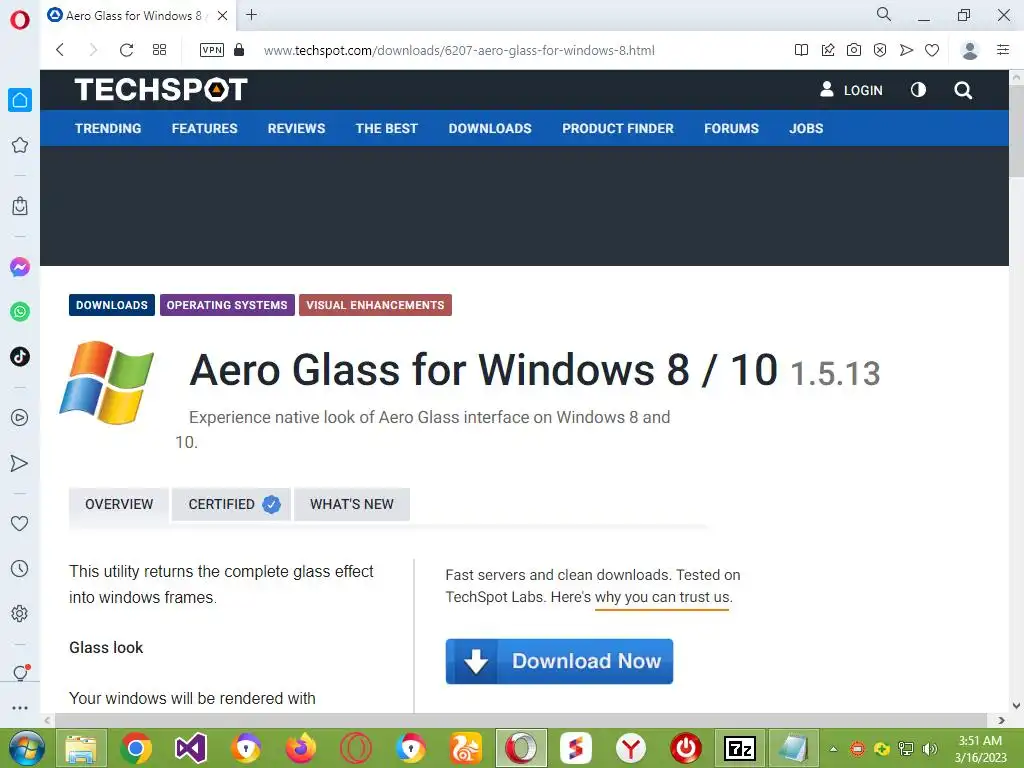Launch Google Chrome from taskbar
Viewport: 1024px width, 768px height.
(x=136, y=748)
